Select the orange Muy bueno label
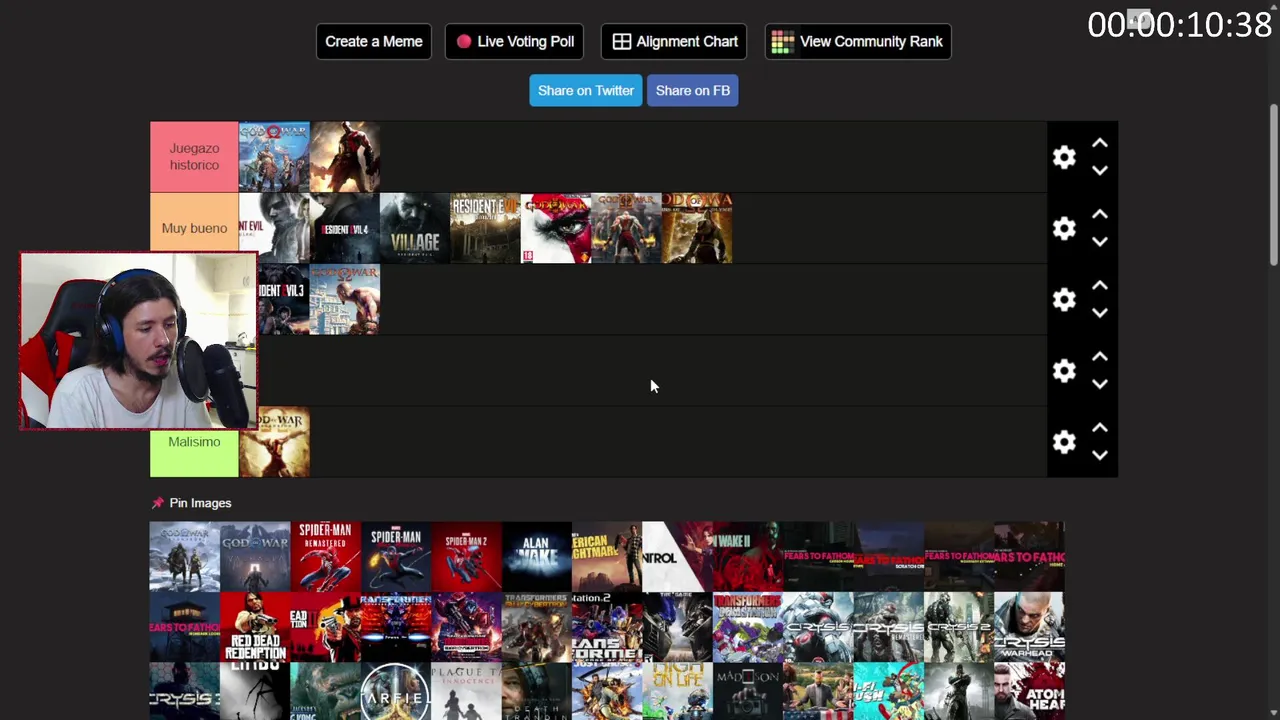Viewport: 1280px width, 720px height. 194,228
